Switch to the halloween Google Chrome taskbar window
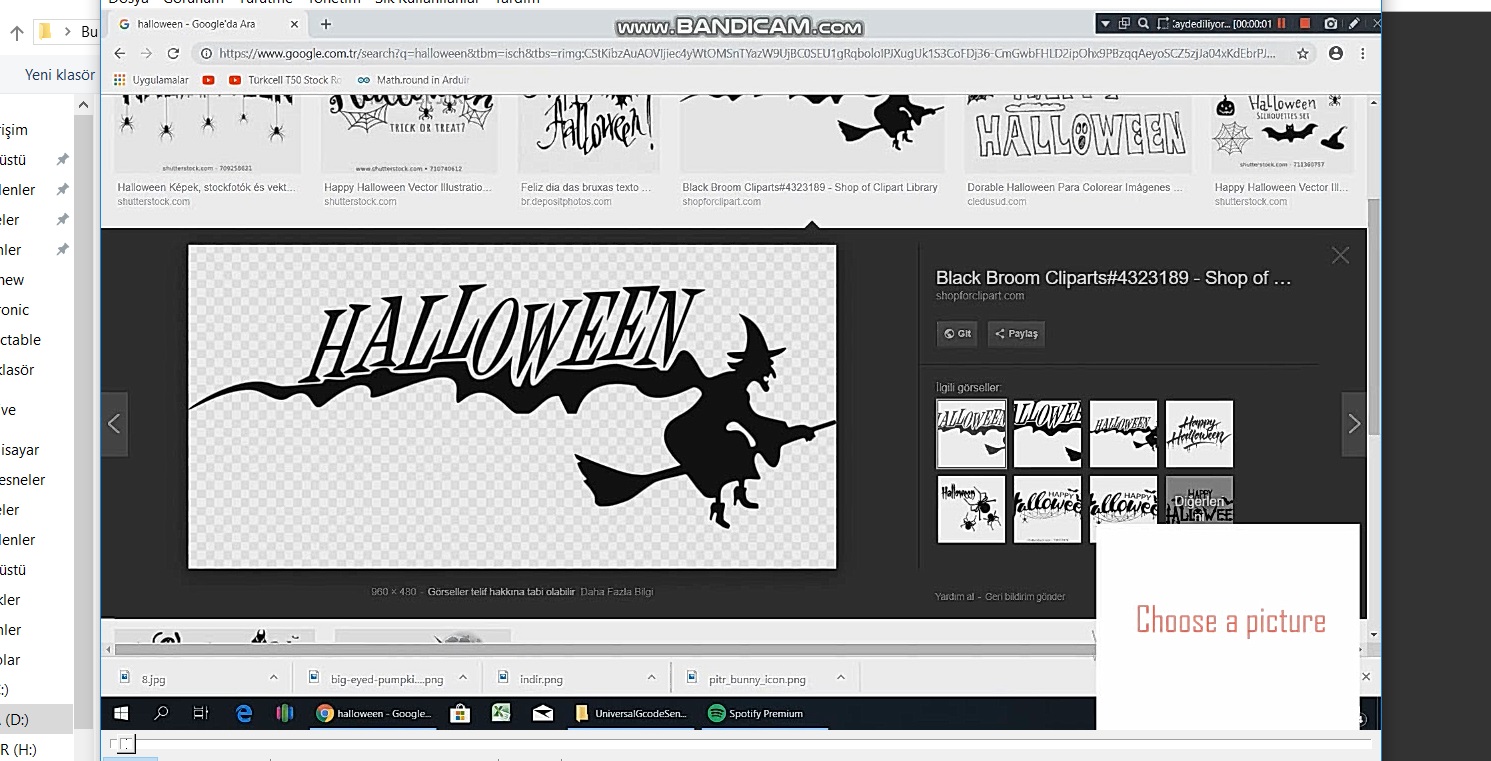 coord(374,713)
